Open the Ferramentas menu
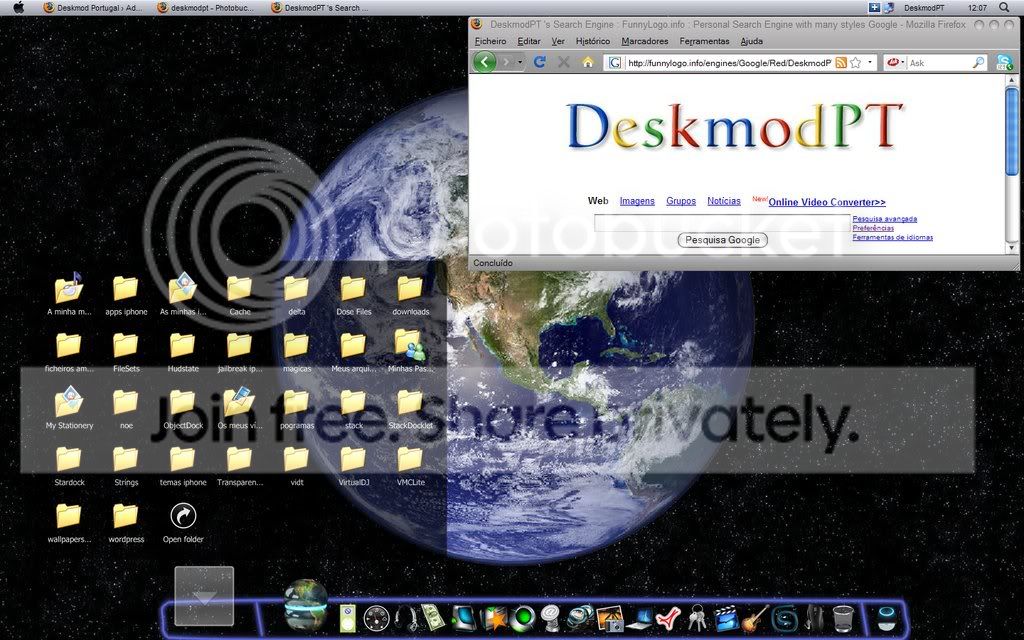The height and width of the screenshot is (640, 1024). 704,41
